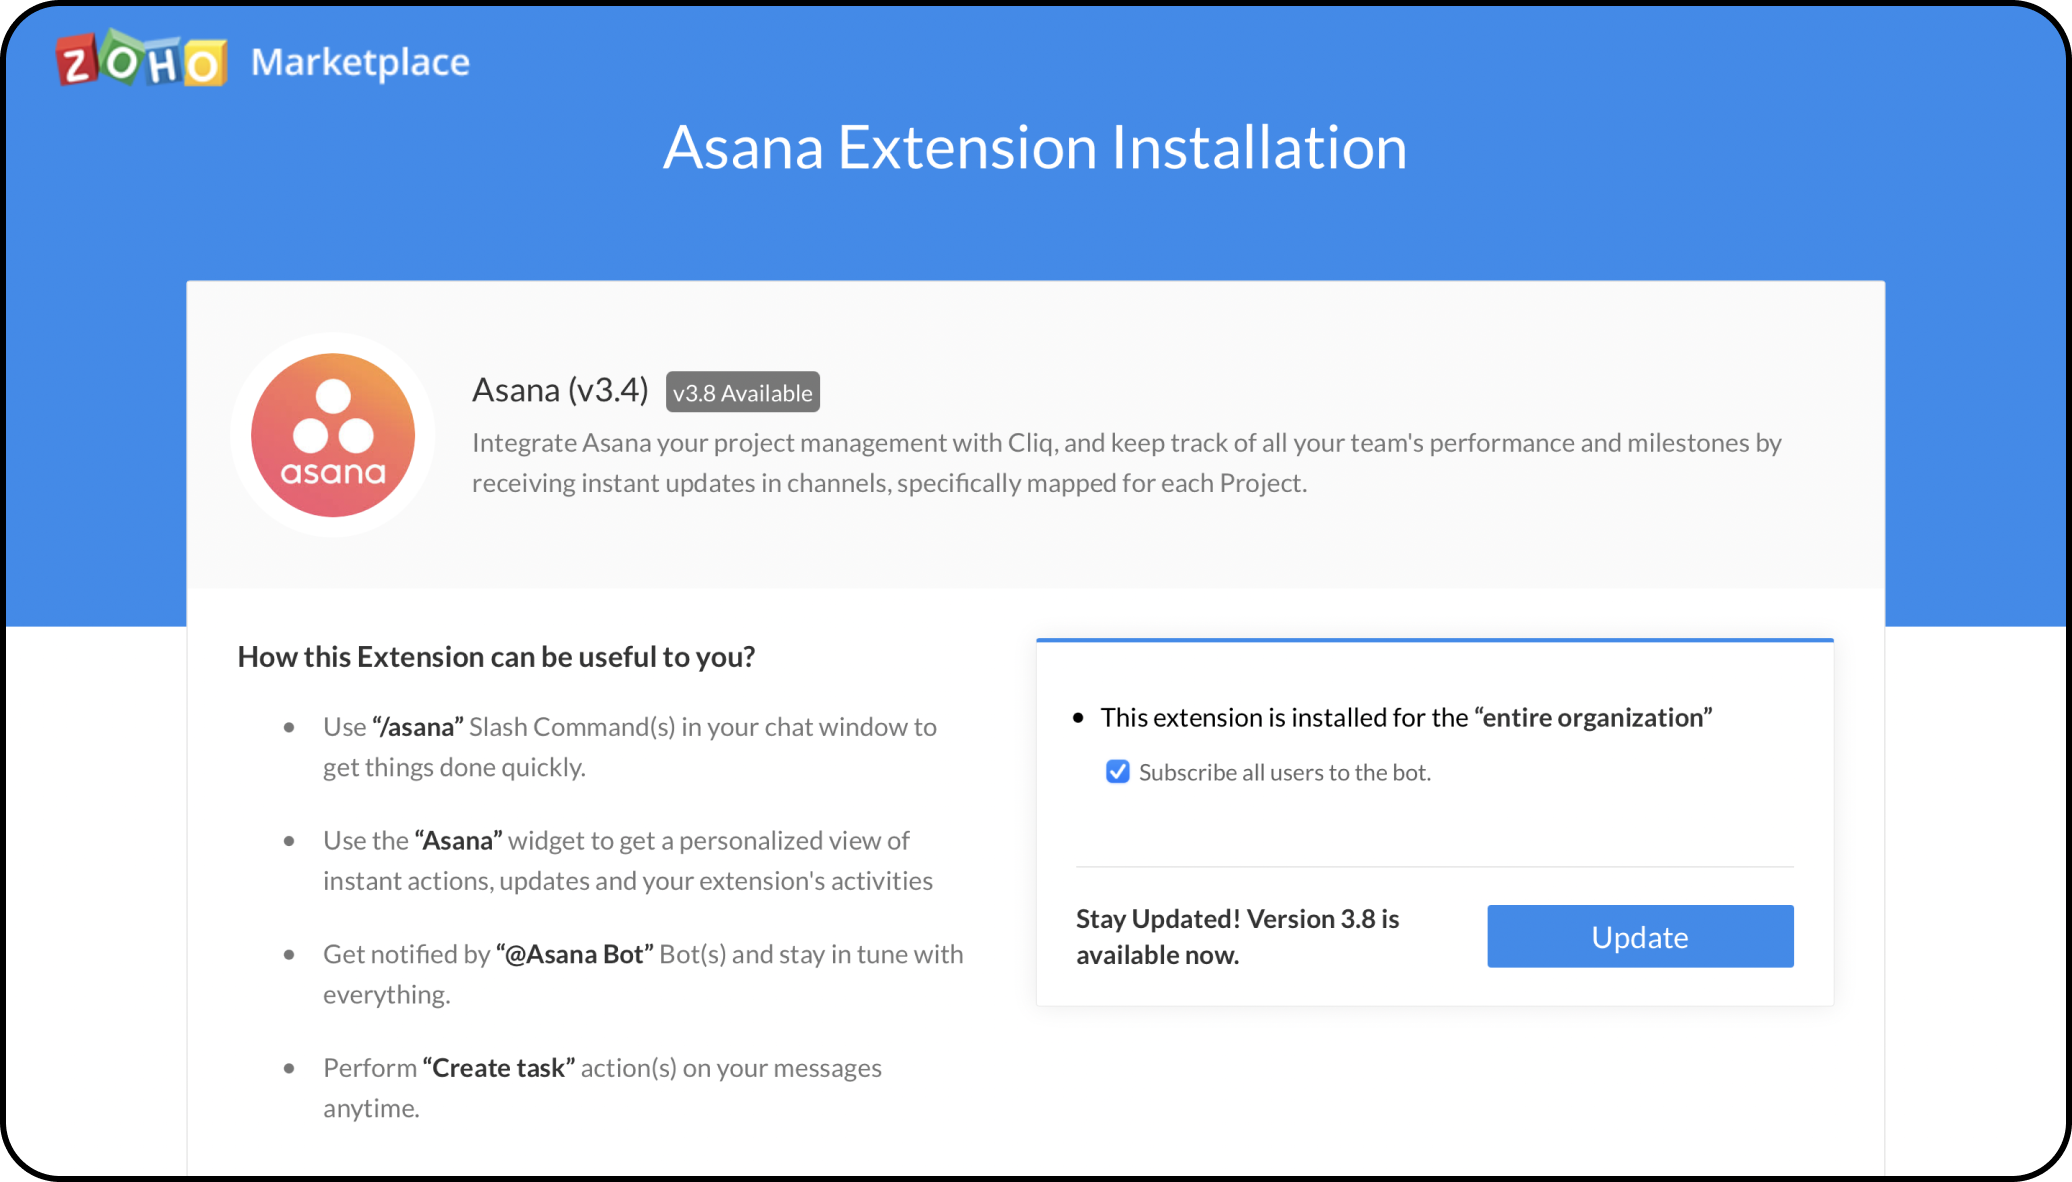This screenshot has width=2072, height=1182.
Task: Click the "@Asana Bot" text
Action: (x=575, y=955)
